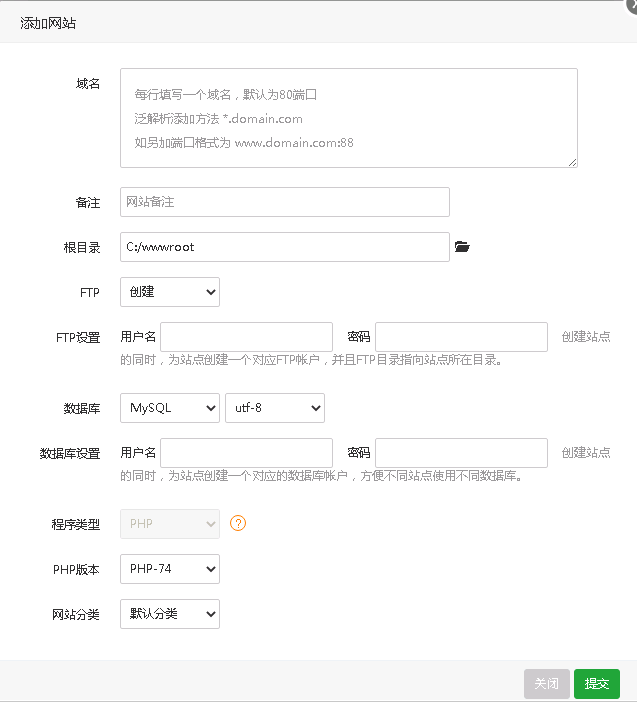Click the 数据库设置 用户名 input
This screenshot has width=637, height=702.
(246, 453)
